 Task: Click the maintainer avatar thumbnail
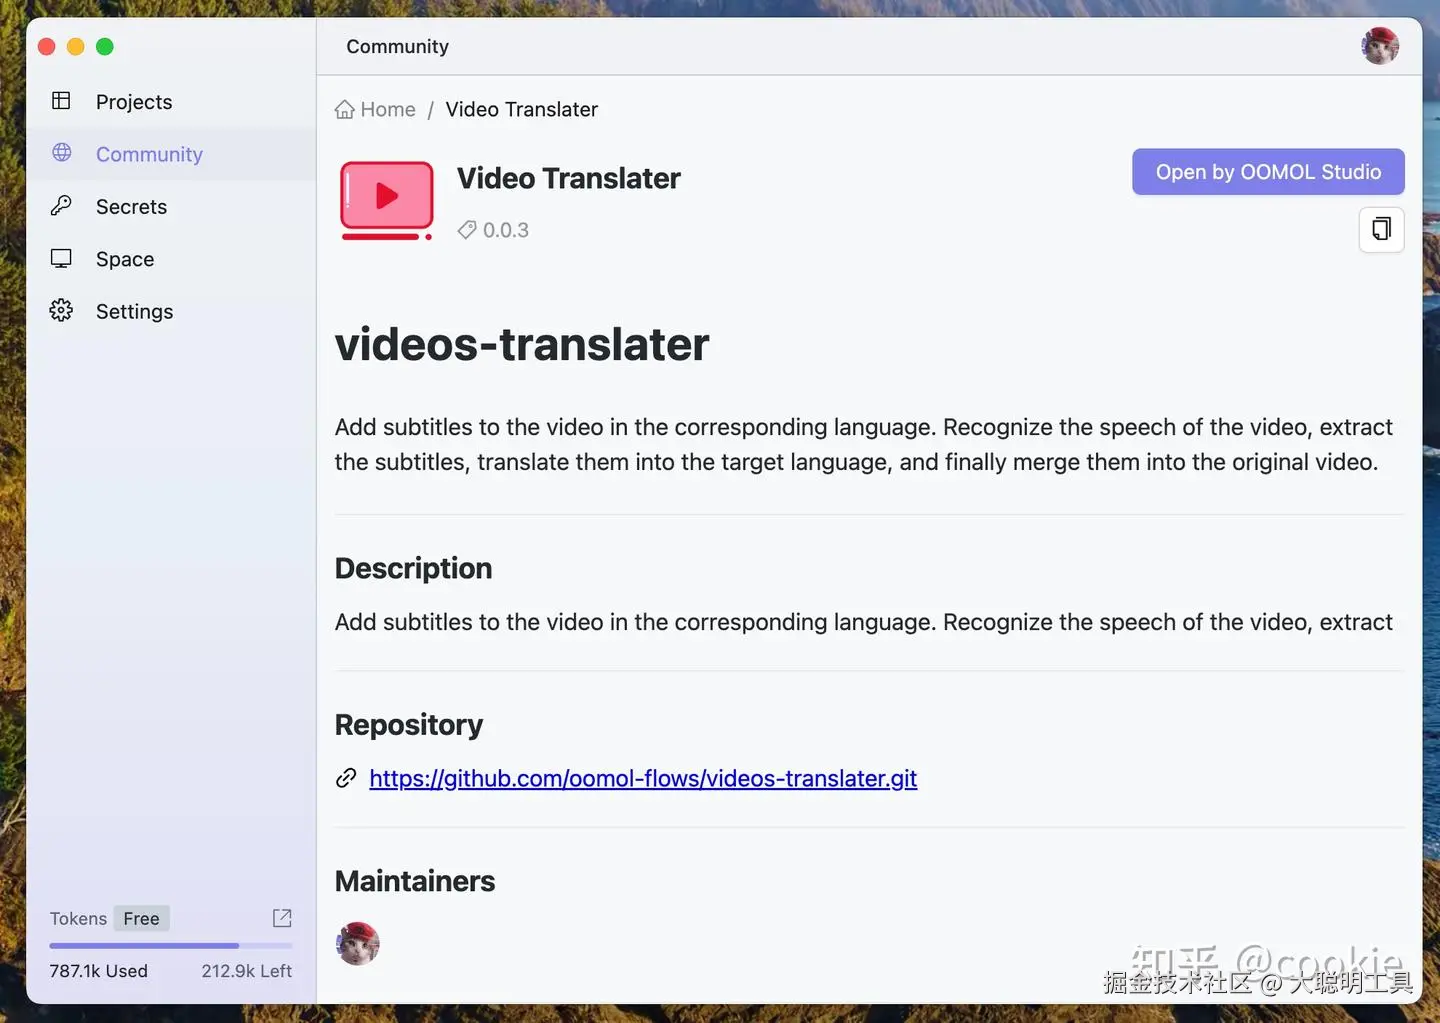(x=357, y=943)
